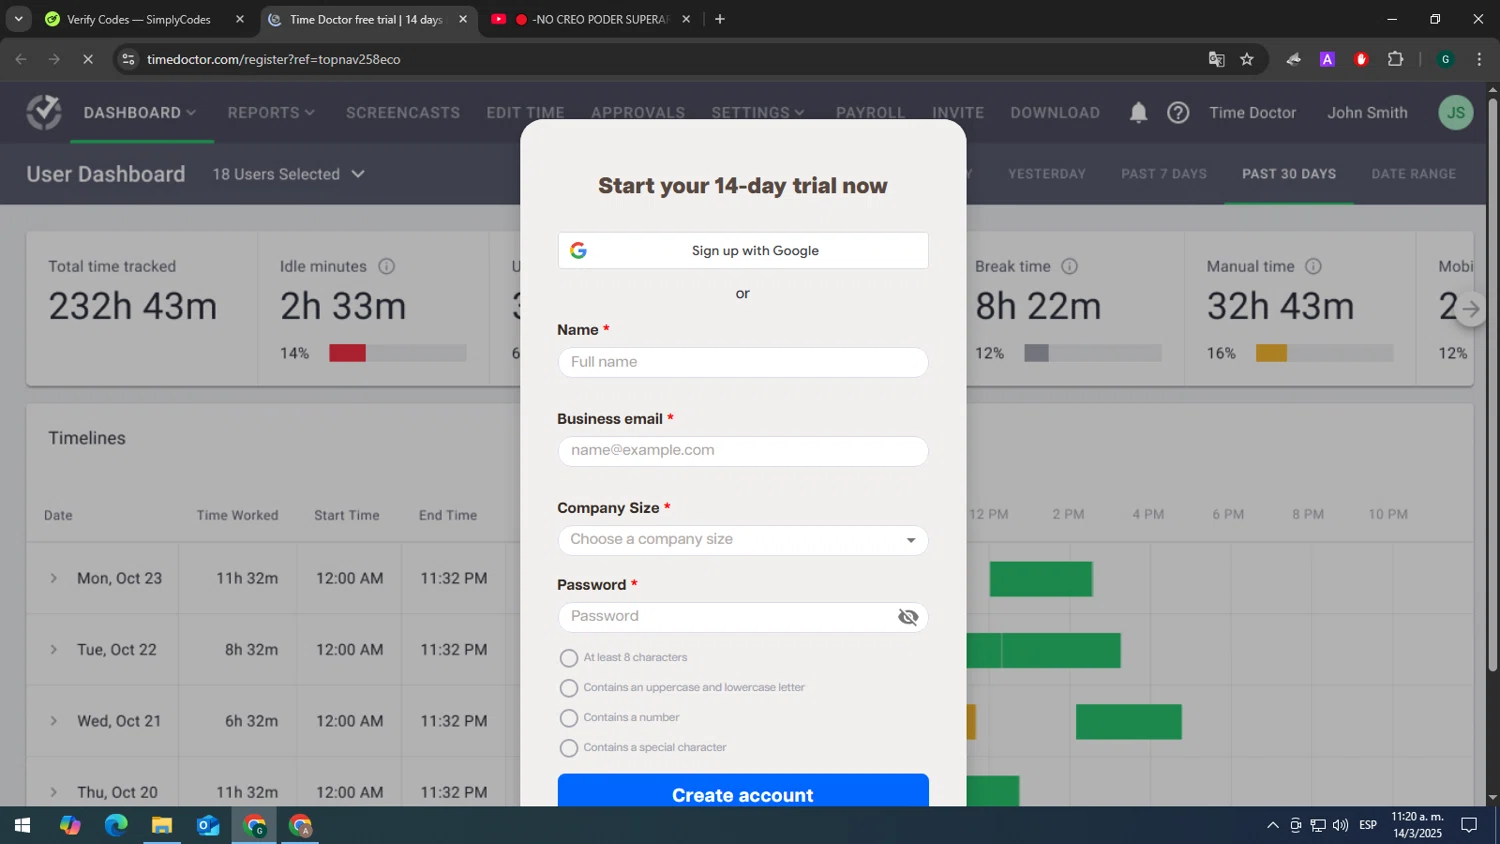Open the INVITE link

pyautogui.click(x=958, y=113)
